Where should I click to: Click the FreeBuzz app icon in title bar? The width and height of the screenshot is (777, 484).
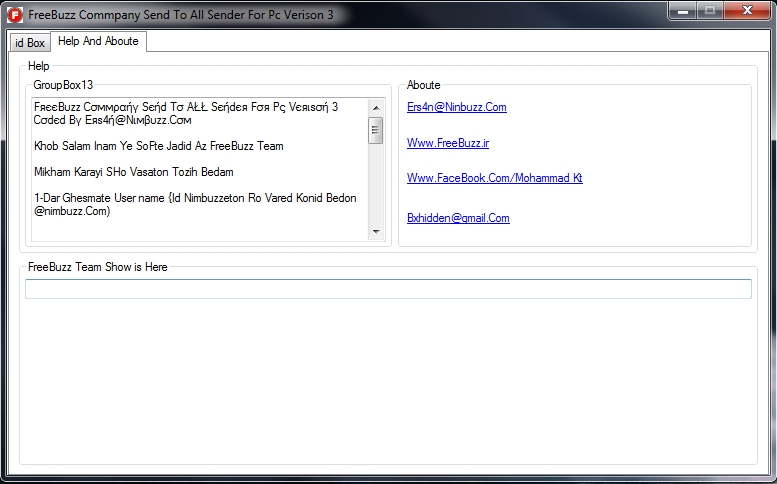point(15,15)
